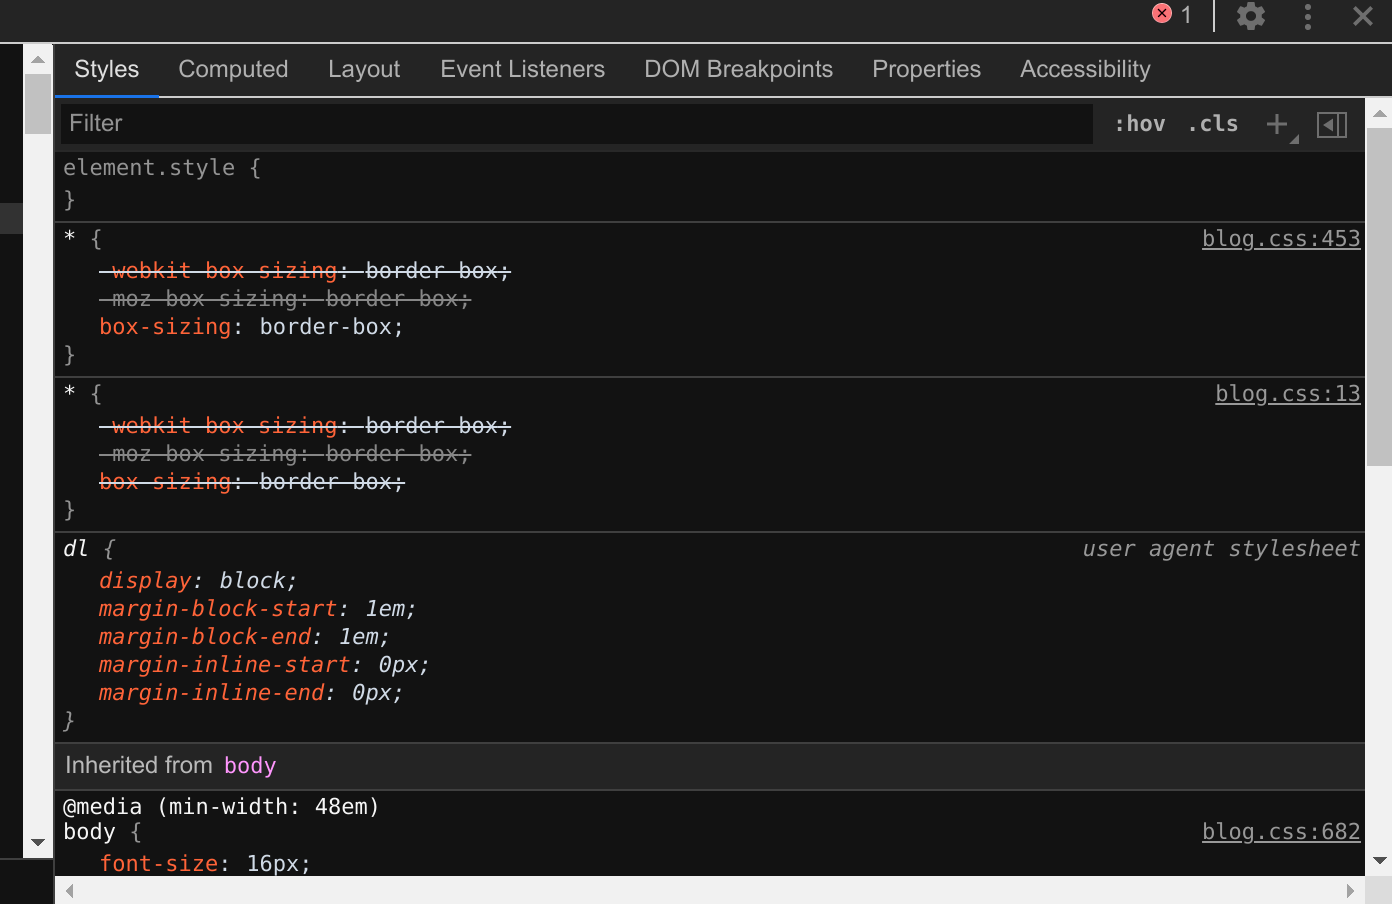Switch to the Accessibility tab

click(1084, 69)
